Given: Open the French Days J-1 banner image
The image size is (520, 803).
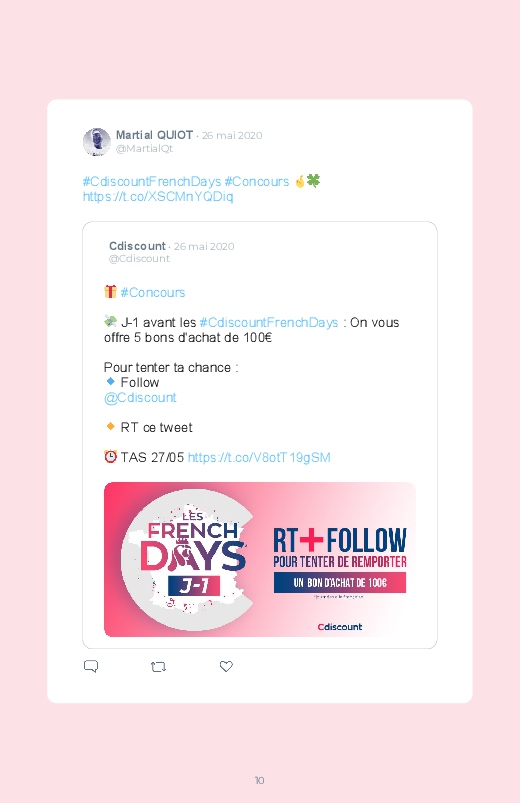Looking at the screenshot, I should [260, 559].
